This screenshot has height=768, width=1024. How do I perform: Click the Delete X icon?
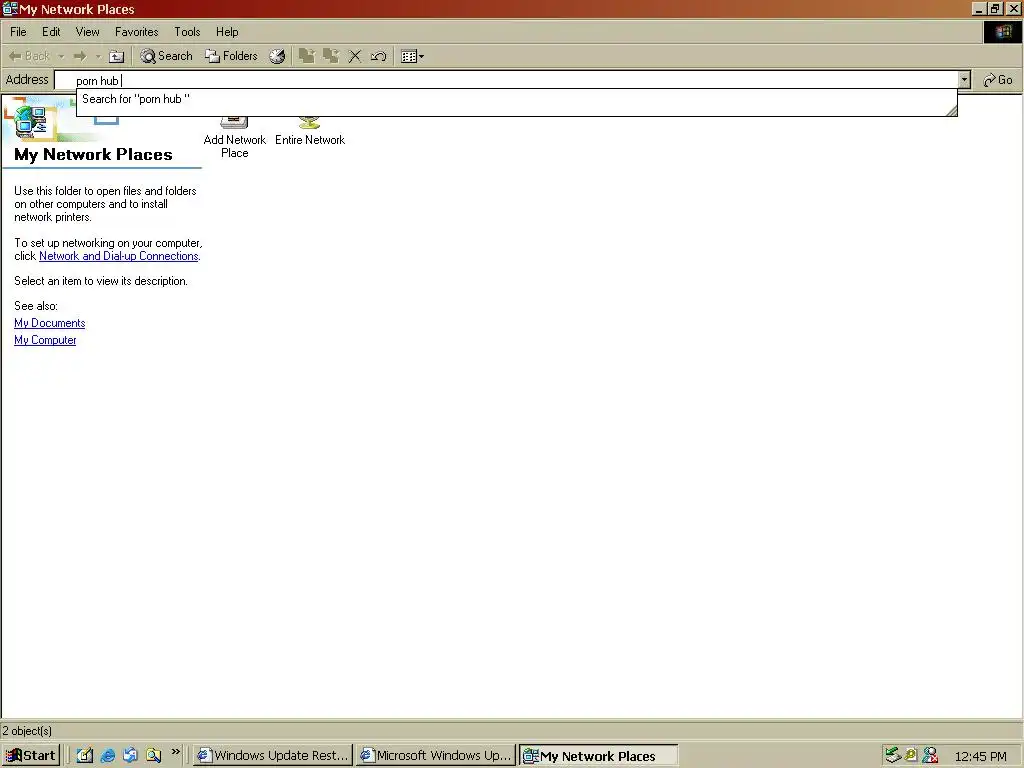pos(355,56)
